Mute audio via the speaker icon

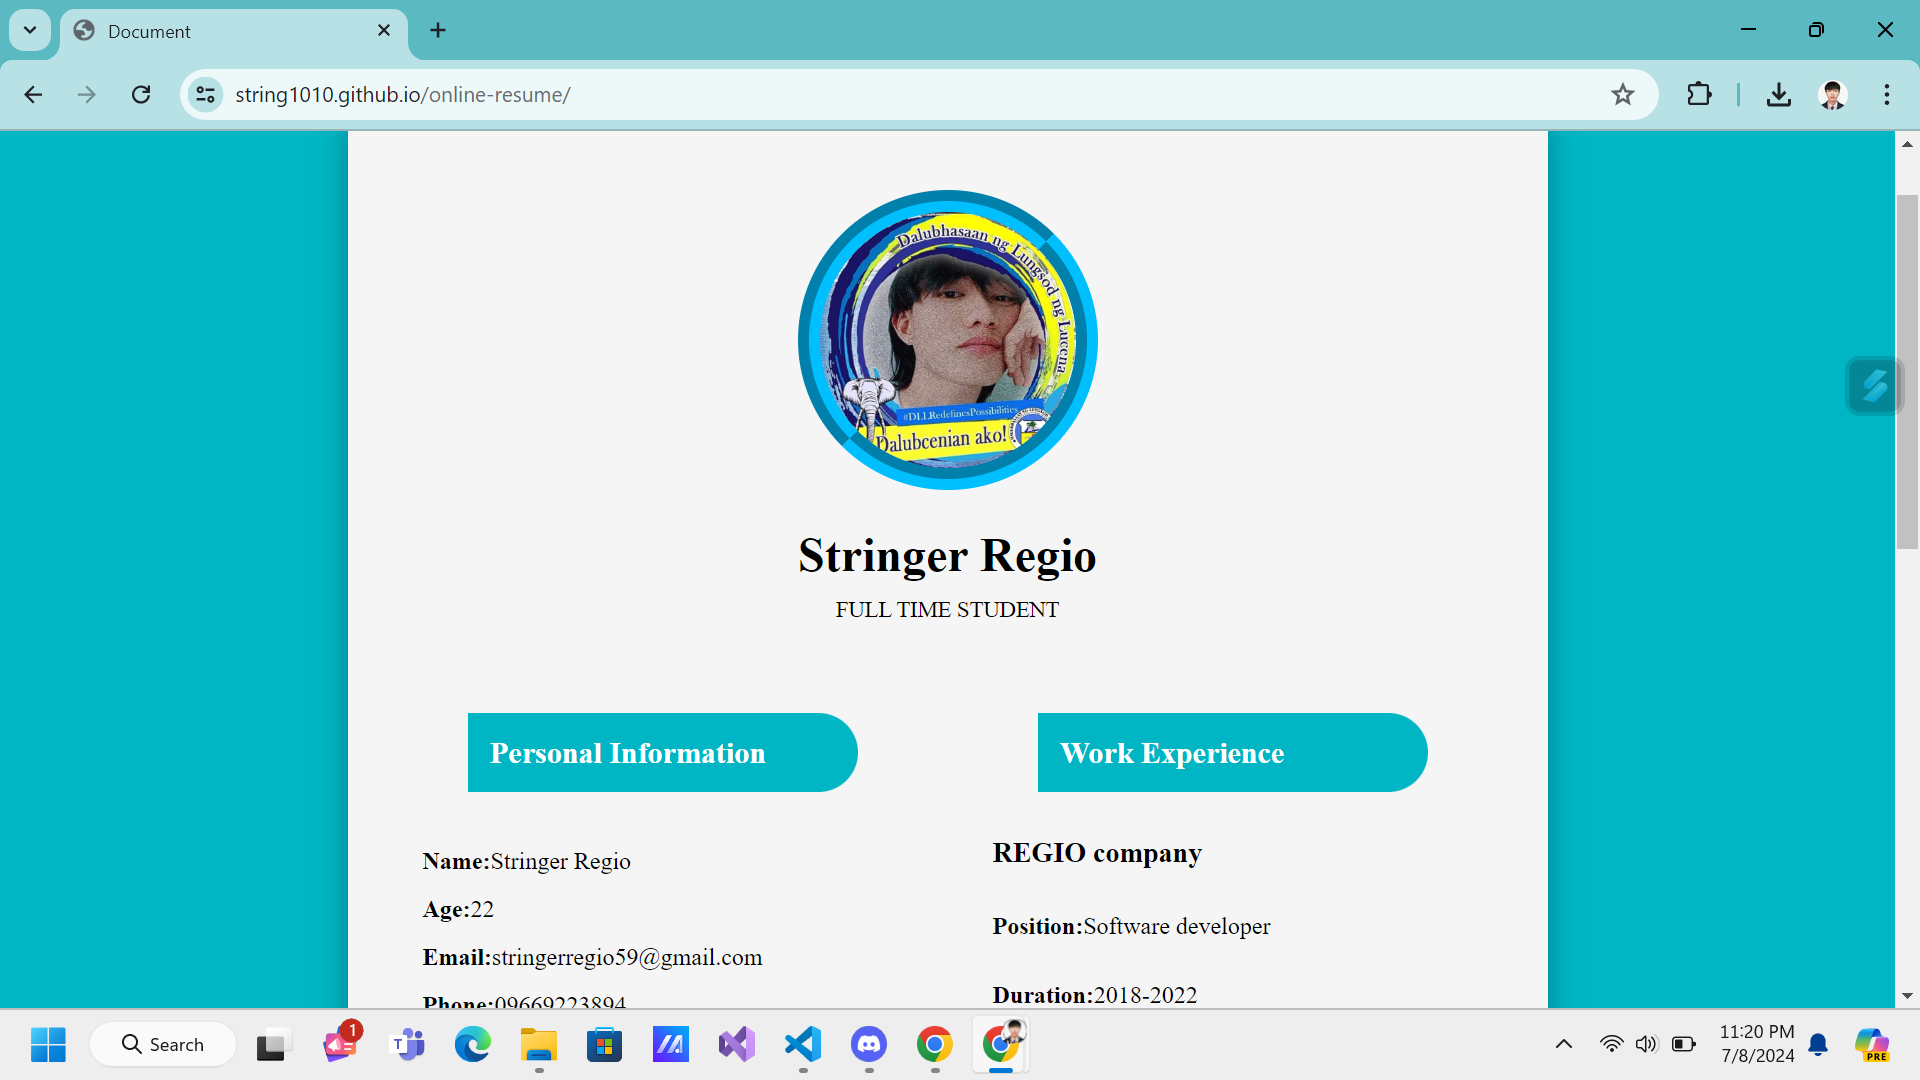(1647, 1044)
